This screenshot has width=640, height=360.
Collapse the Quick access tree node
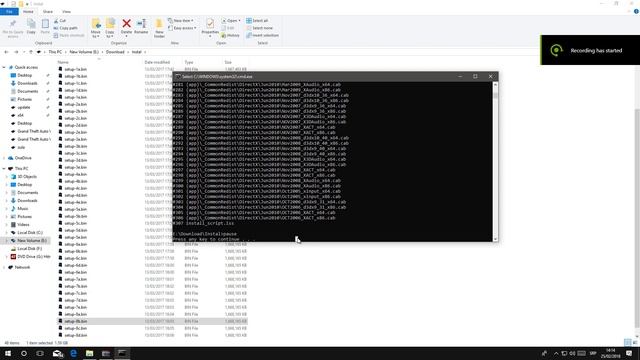pyautogui.click(x=4, y=67)
